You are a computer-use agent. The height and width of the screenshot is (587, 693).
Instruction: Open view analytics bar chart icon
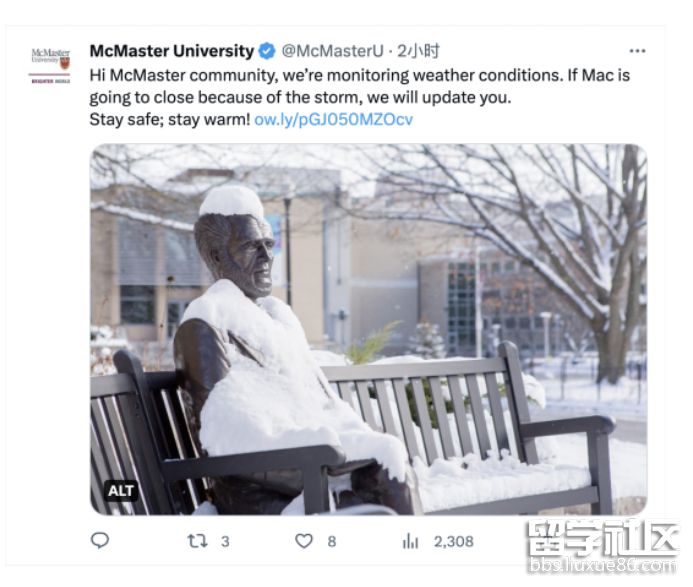pos(410,541)
